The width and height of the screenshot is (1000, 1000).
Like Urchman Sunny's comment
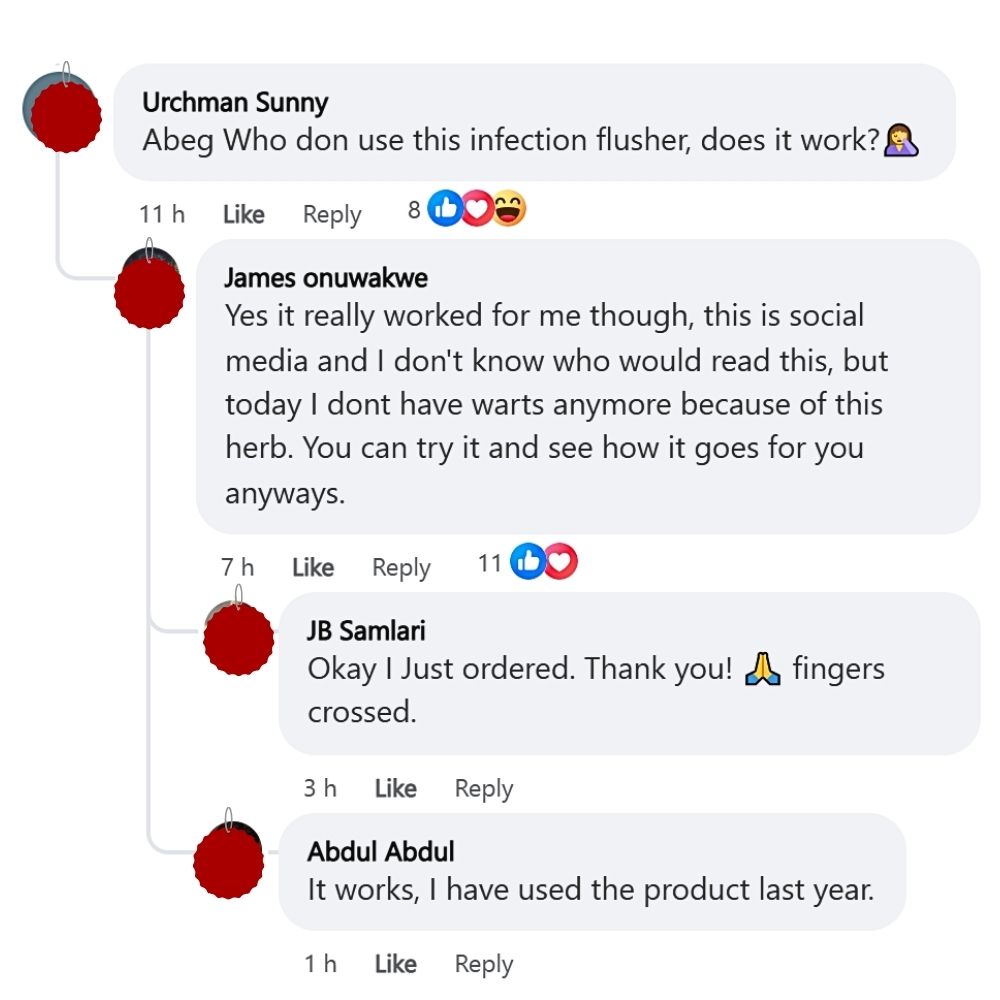pos(243,214)
